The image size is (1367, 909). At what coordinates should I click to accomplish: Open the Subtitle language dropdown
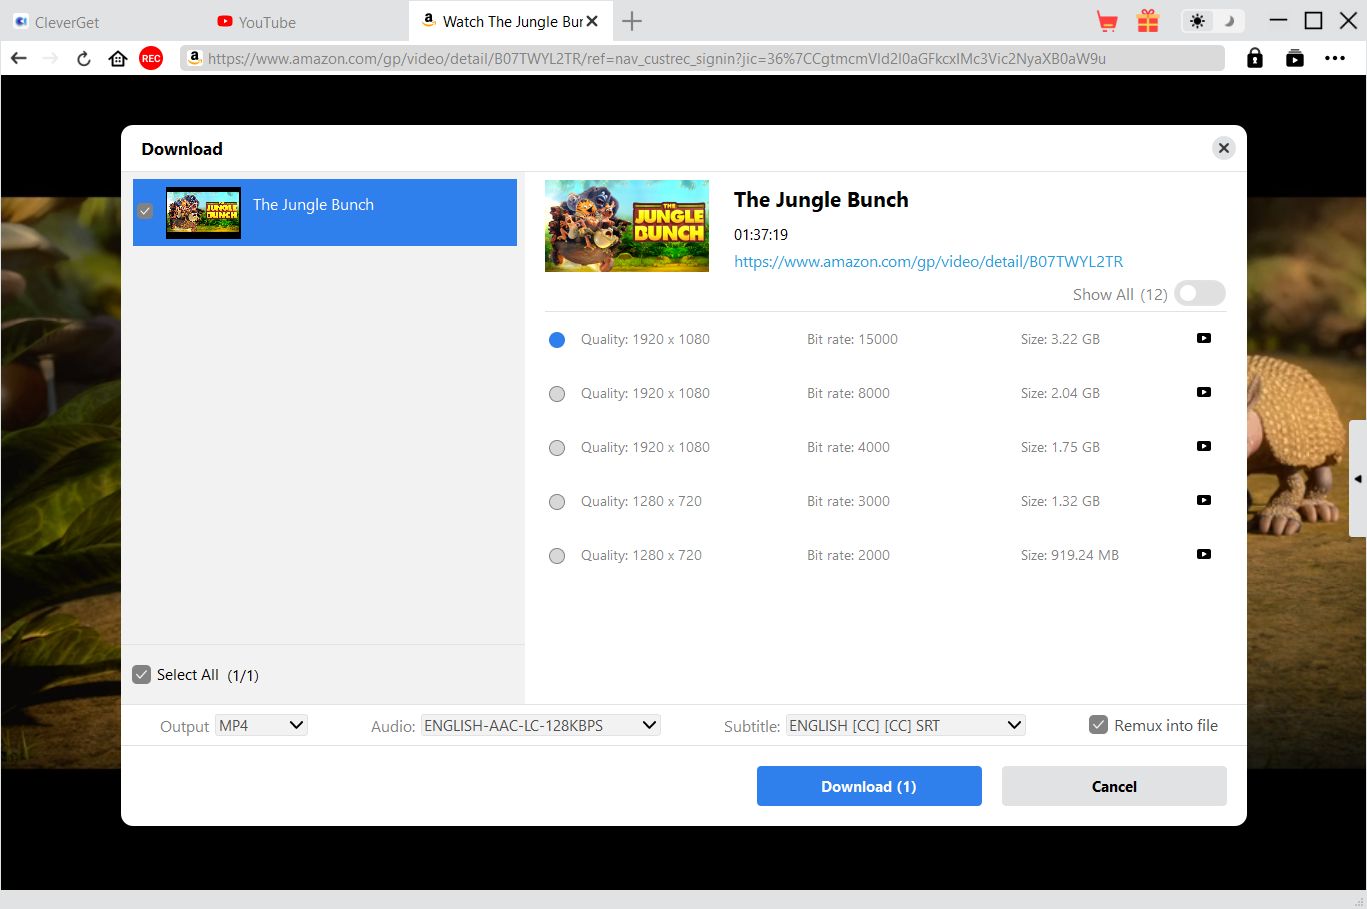(906, 725)
